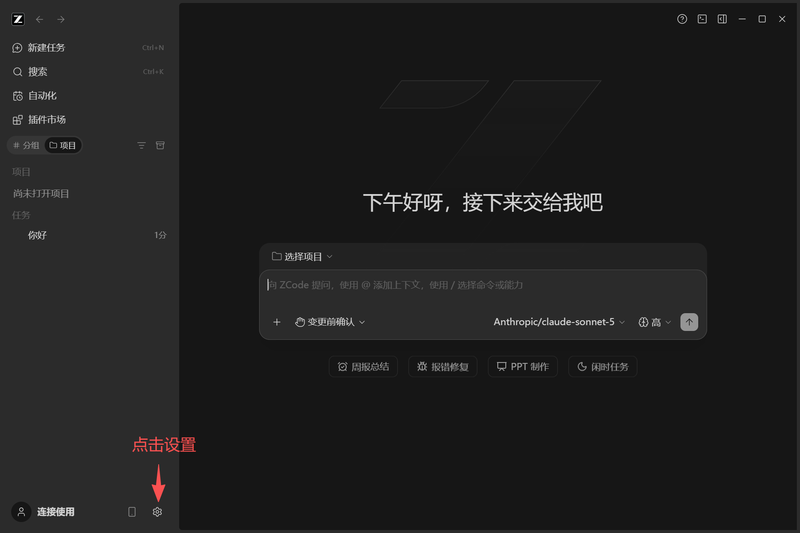This screenshot has height=533, width=800.
Task: Click the plus attachment icon
Action: click(277, 322)
